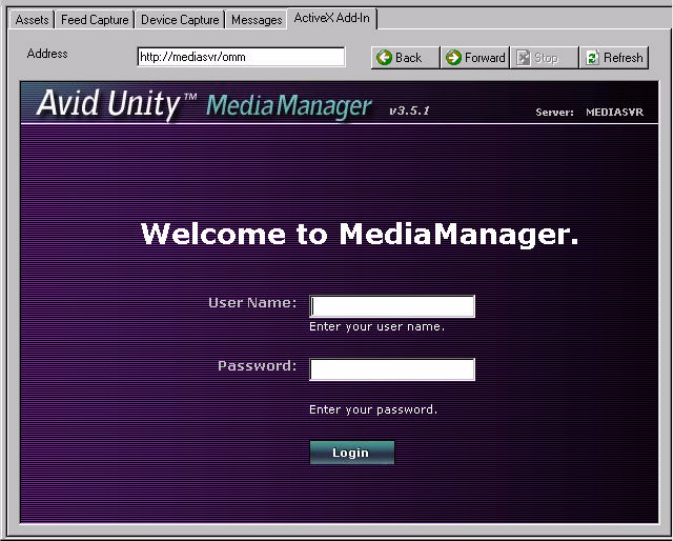This screenshot has height=541, width=673.
Task: Click the Avid Unity MediaManager logo
Action: [x=204, y=104]
